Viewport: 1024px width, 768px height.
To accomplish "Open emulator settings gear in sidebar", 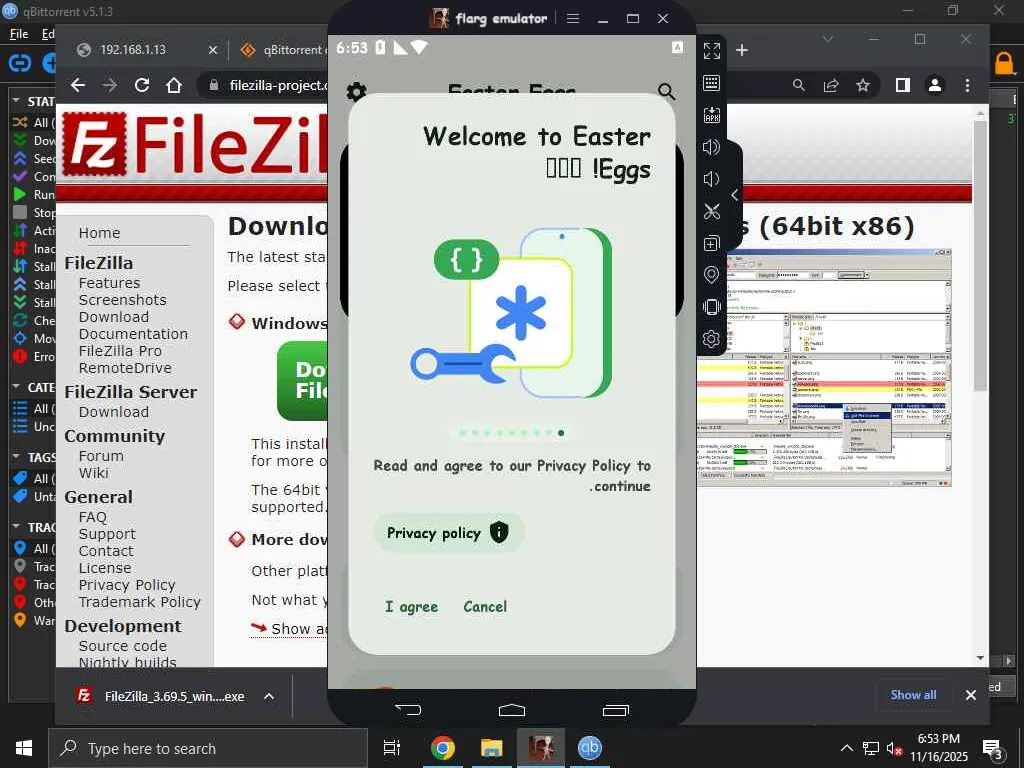I will coord(712,339).
